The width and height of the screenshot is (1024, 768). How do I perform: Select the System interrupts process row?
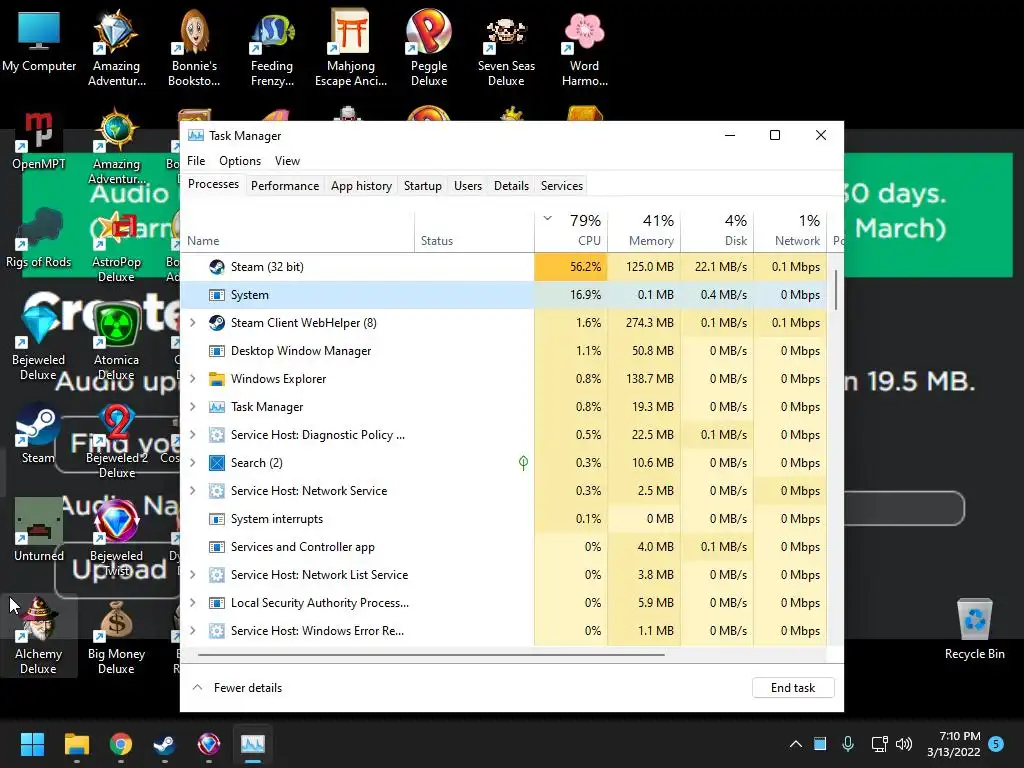[504, 519]
